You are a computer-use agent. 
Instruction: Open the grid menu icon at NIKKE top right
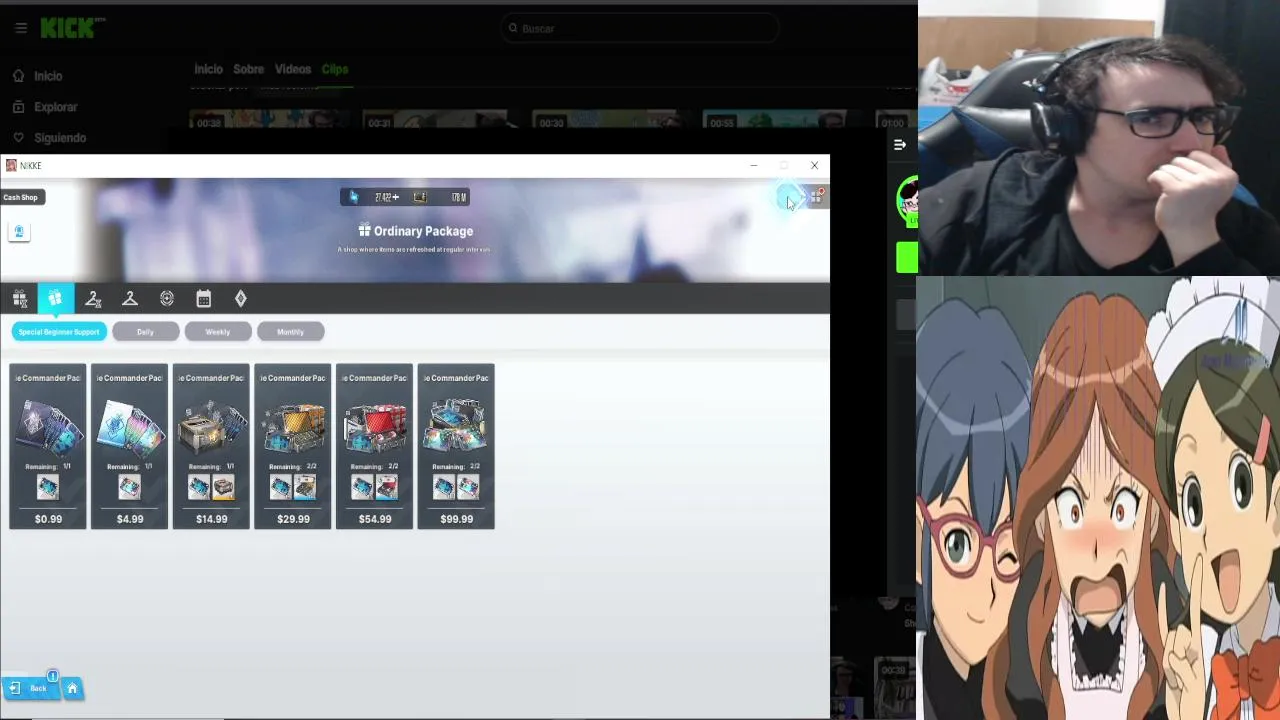(x=816, y=197)
